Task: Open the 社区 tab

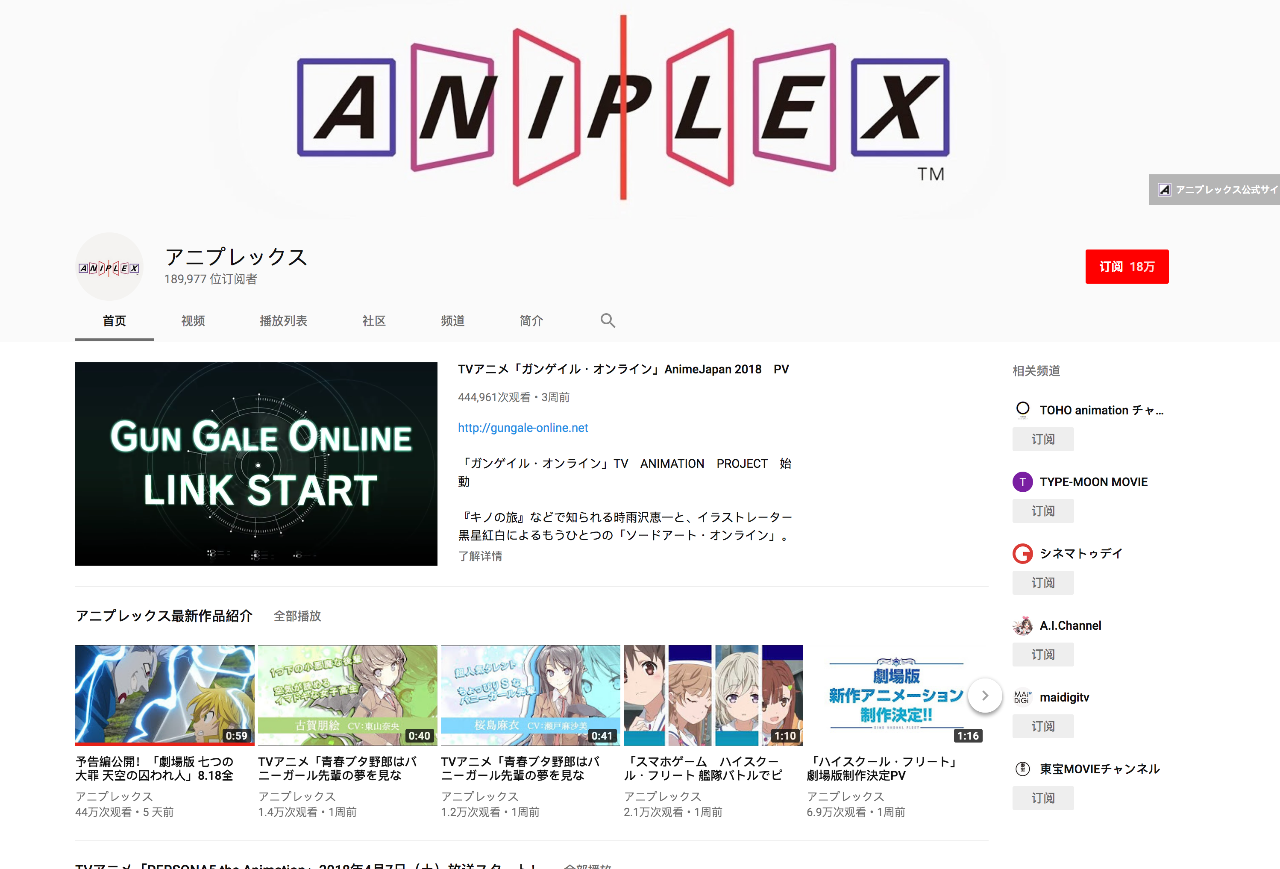Action: click(x=374, y=321)
